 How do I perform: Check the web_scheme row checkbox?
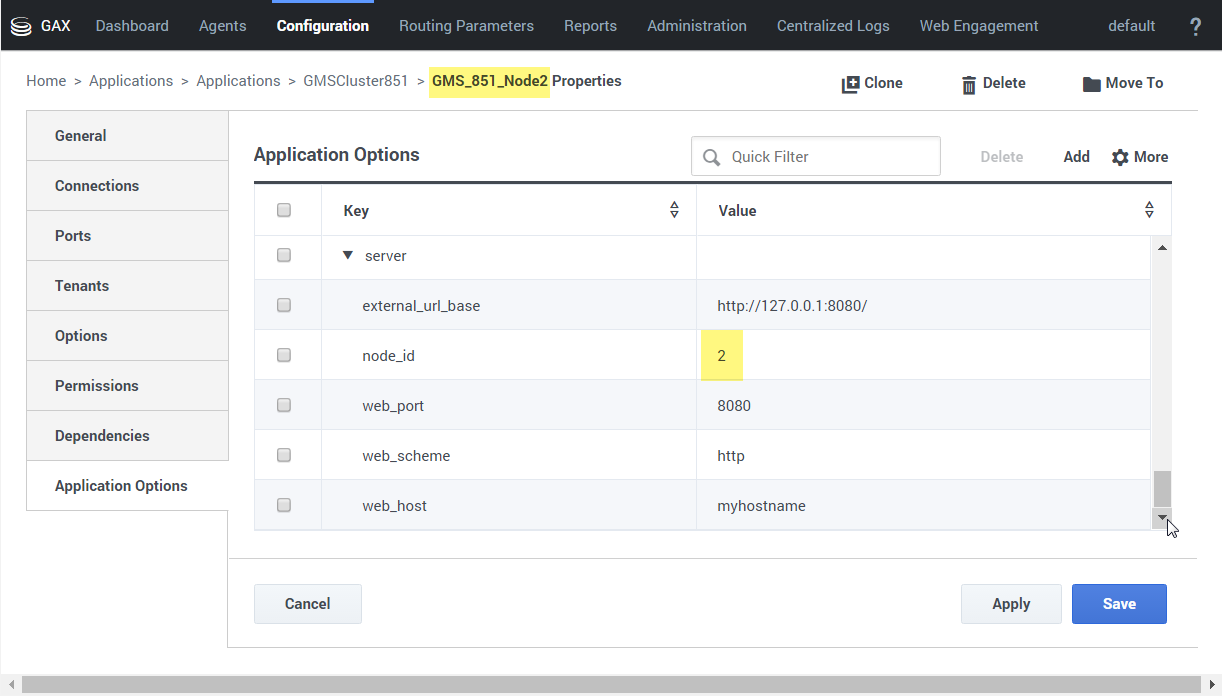click(284, 455)
